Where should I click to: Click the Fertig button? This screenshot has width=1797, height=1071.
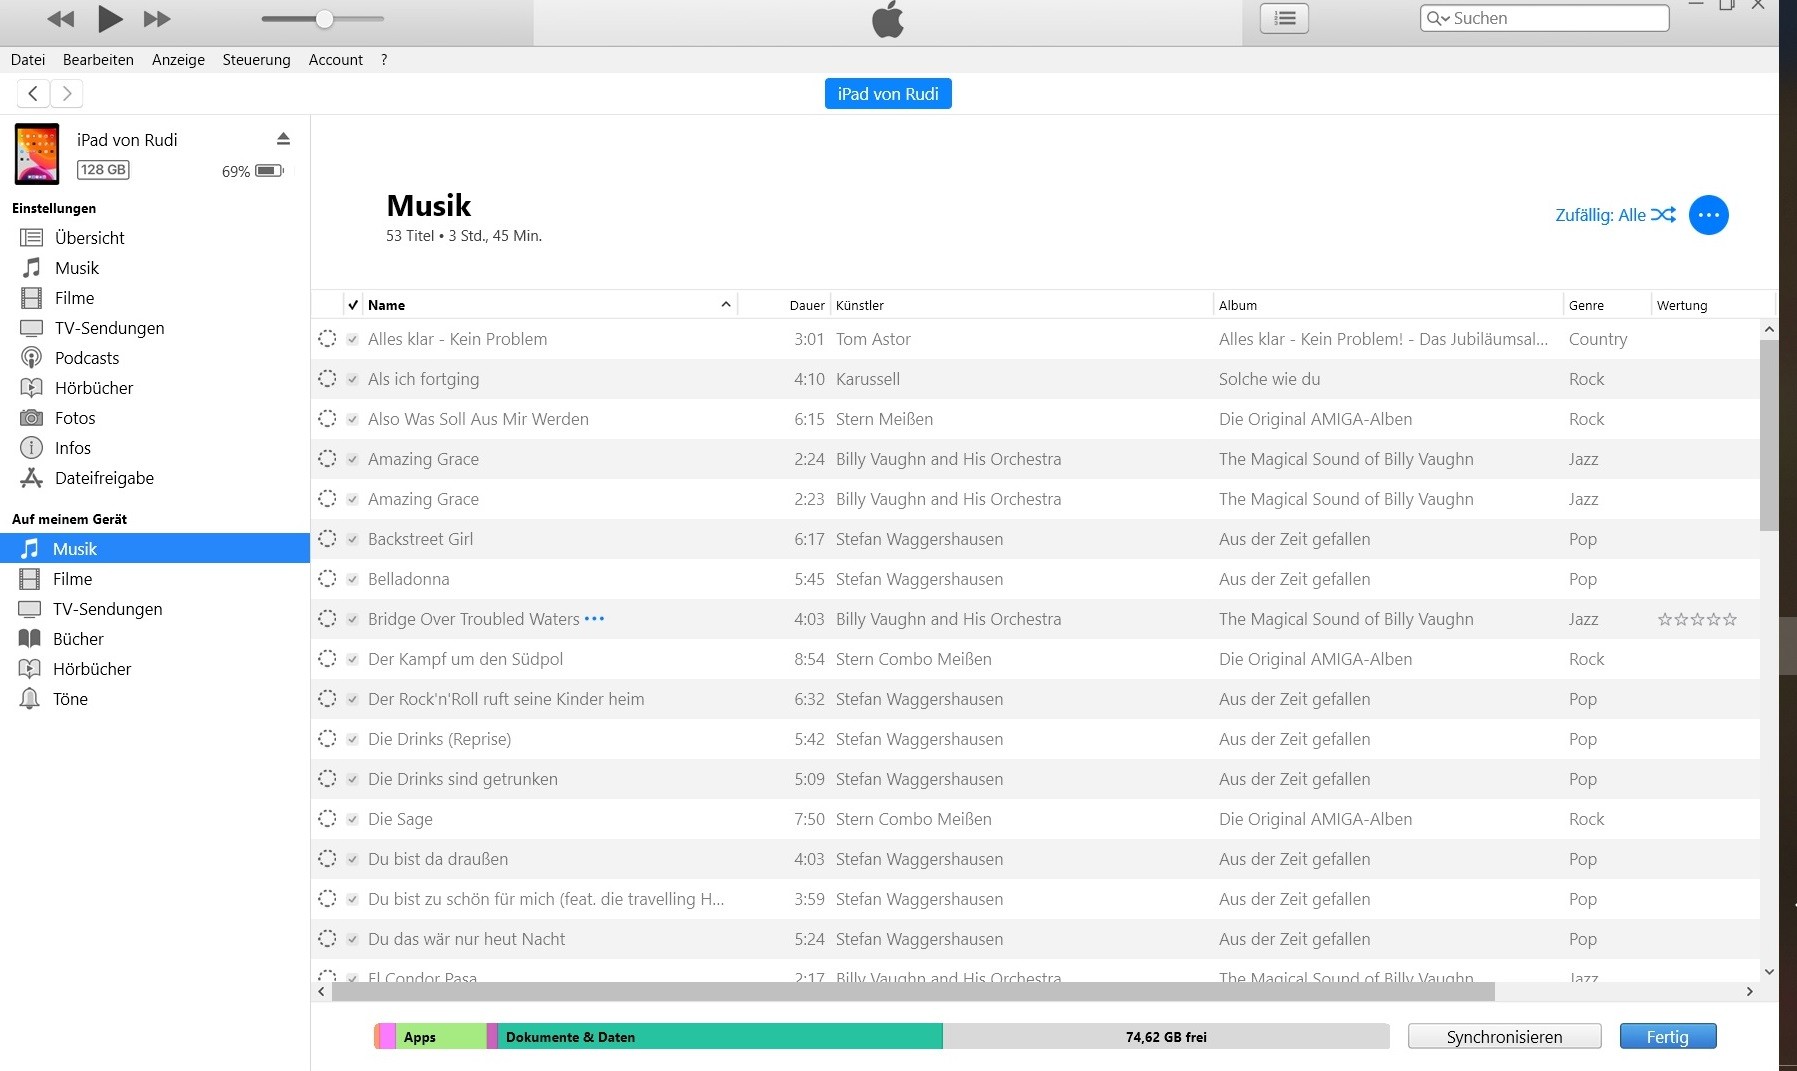pos(1667,1037)
